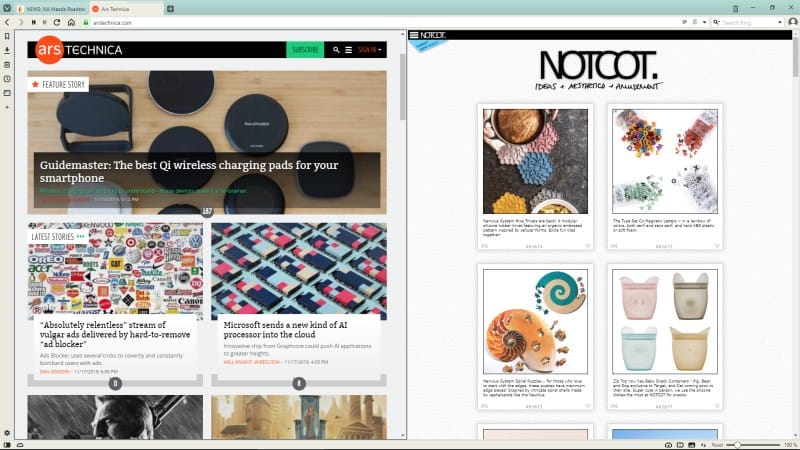Add a web panel with plus icon

(7, 107)
